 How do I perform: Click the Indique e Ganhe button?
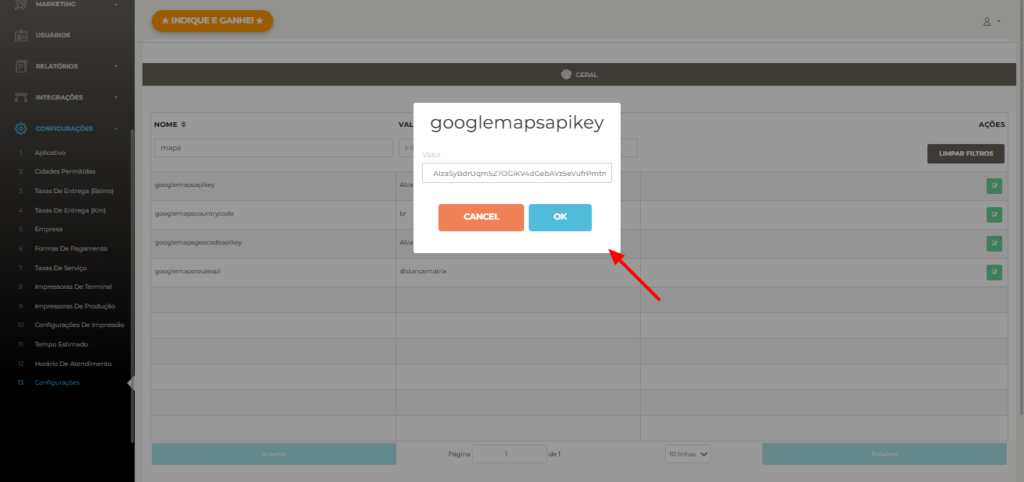pos(212,21)
